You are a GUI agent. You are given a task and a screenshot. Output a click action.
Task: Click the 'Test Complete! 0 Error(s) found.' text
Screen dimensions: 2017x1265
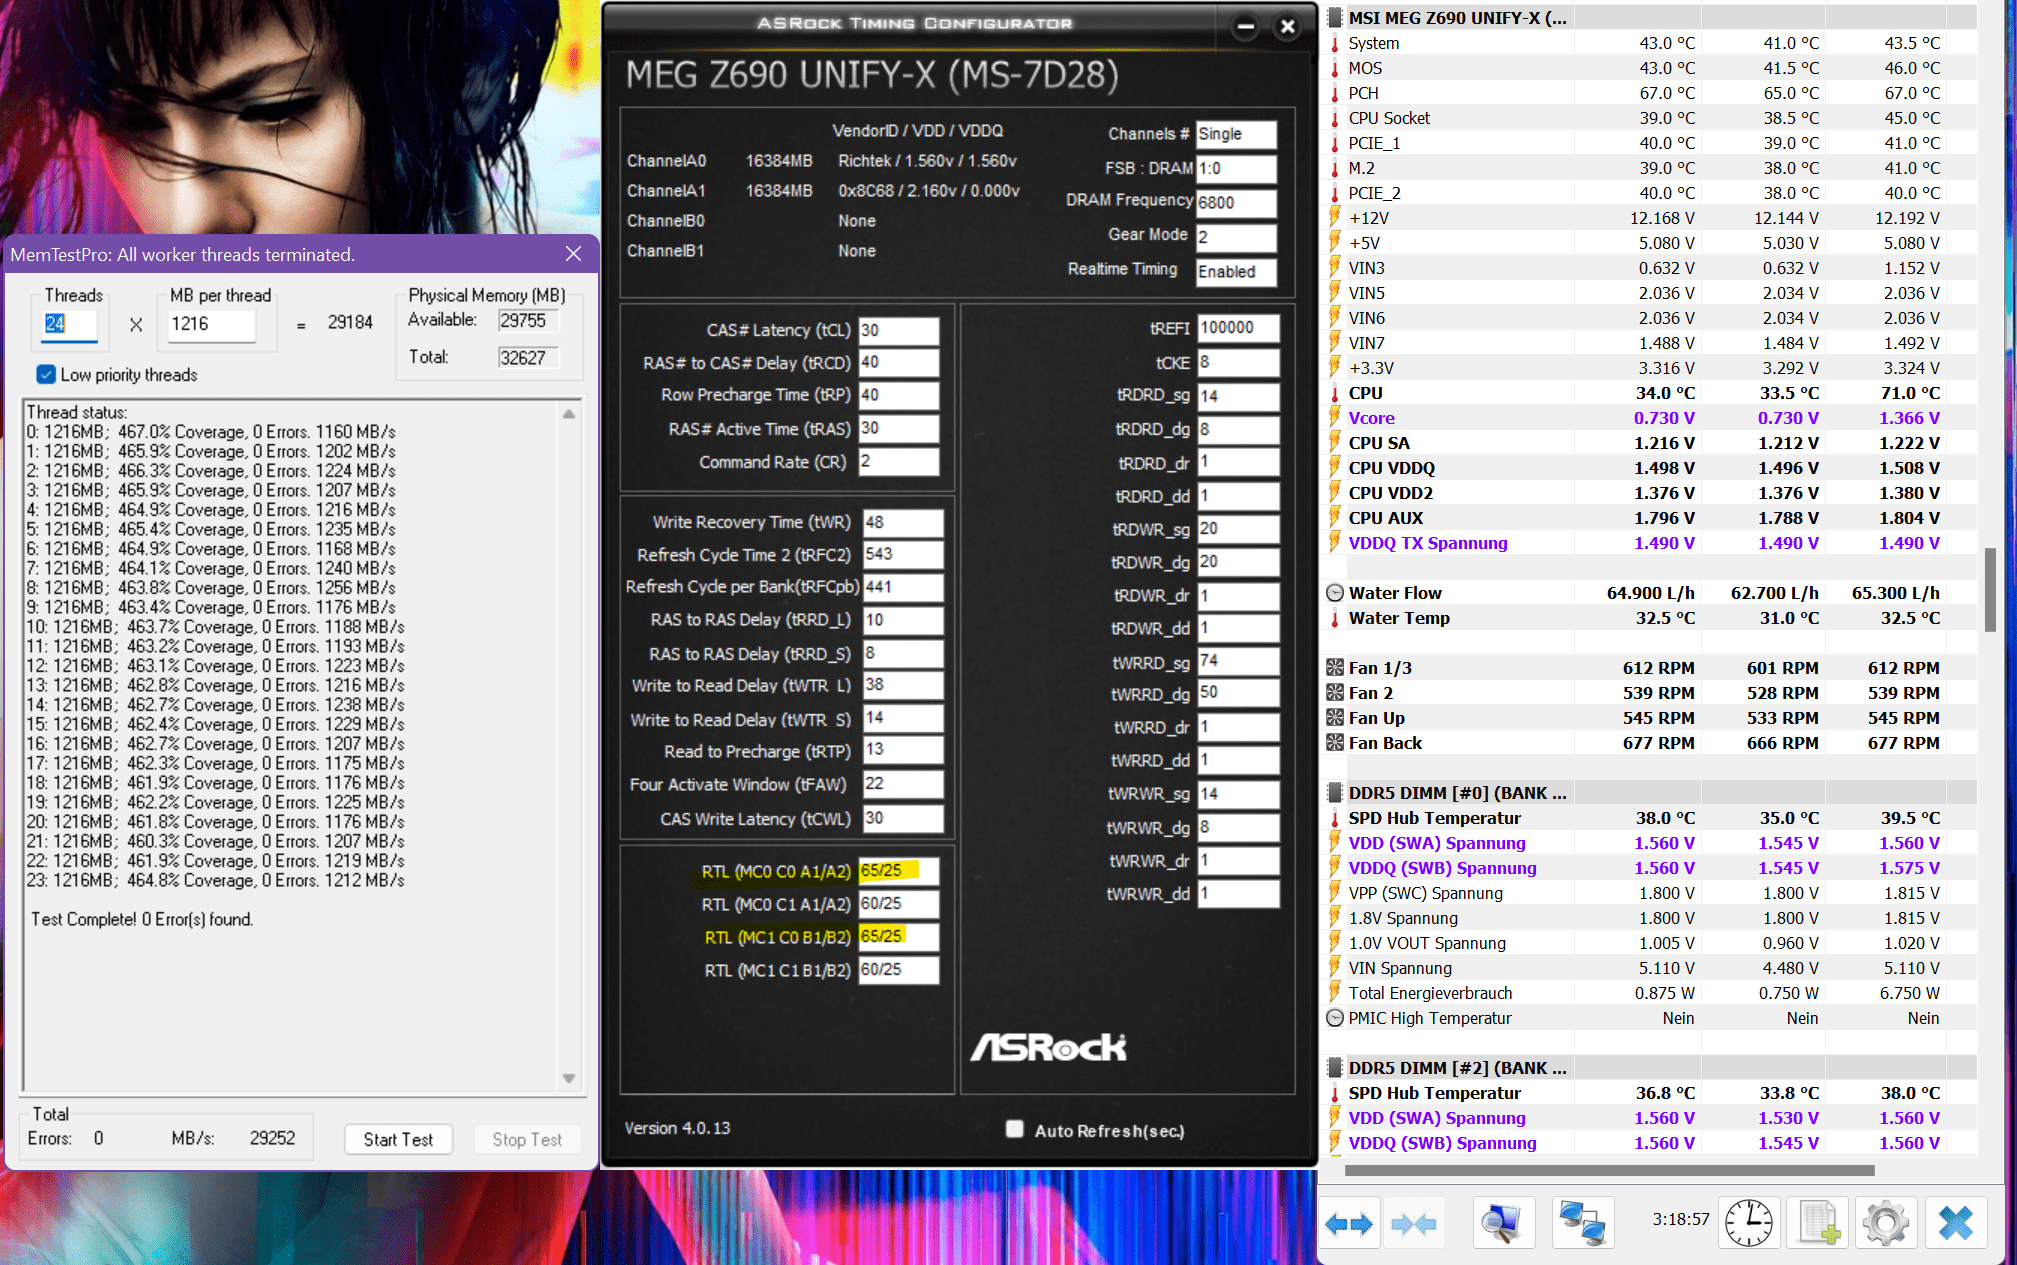(x=142, y=919)
